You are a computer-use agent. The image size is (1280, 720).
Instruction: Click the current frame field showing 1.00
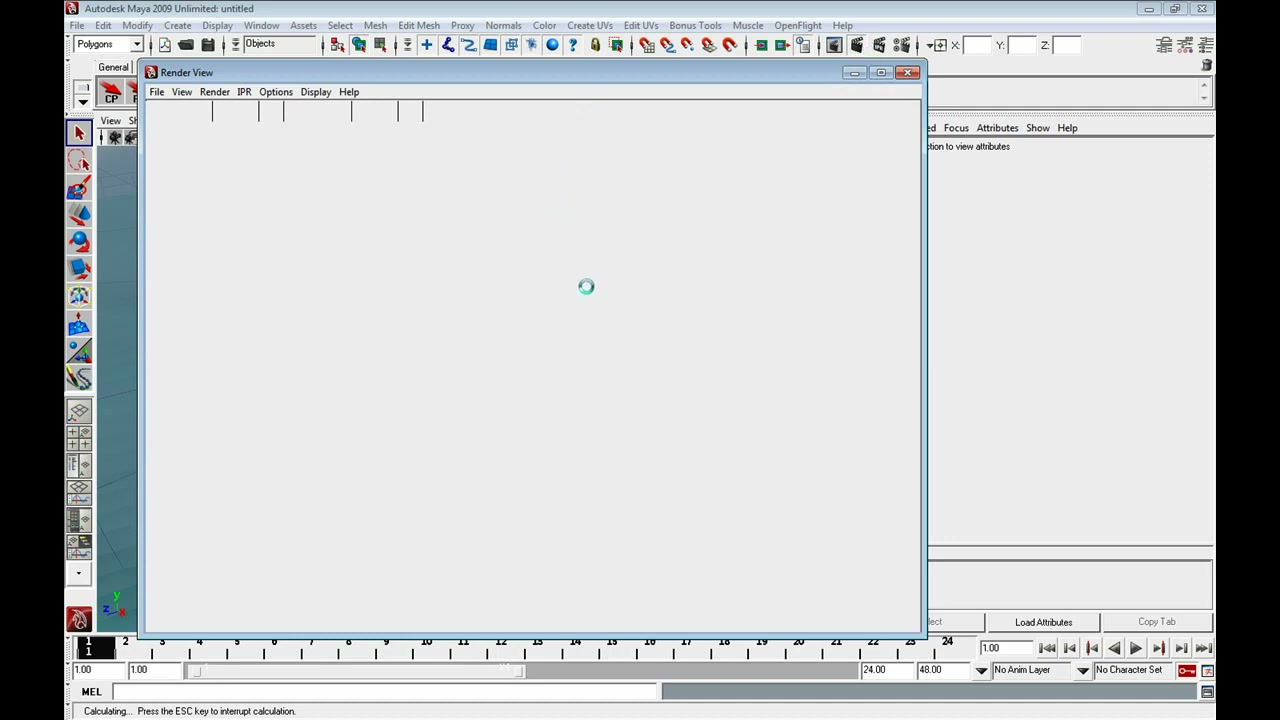(x=1005, y=648)
